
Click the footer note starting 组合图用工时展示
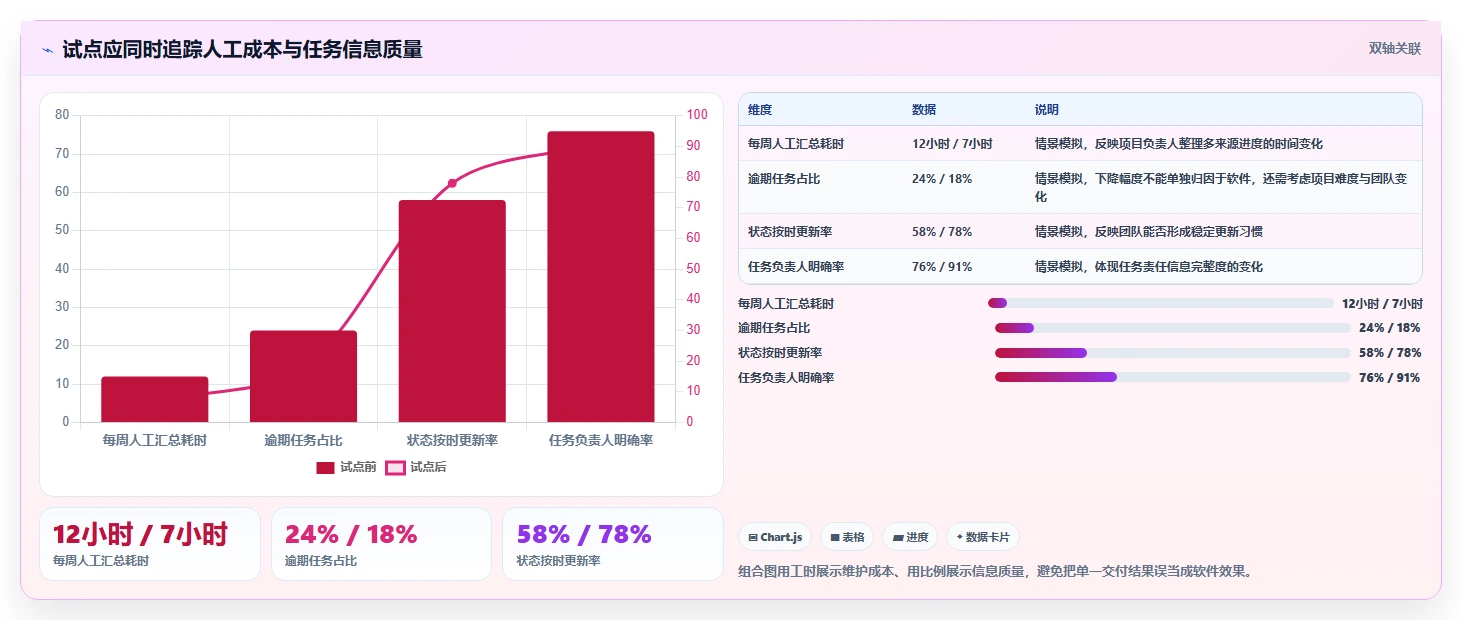point(995,572)
